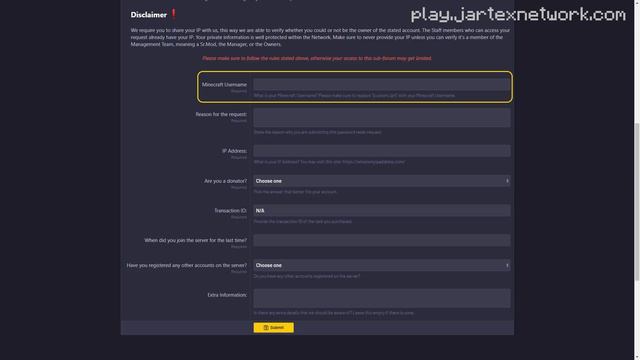Open the 'Are you a donator?' dropdown
Image resolution: width=640 pixels, height=360 pixels.
tap(382, 181)
